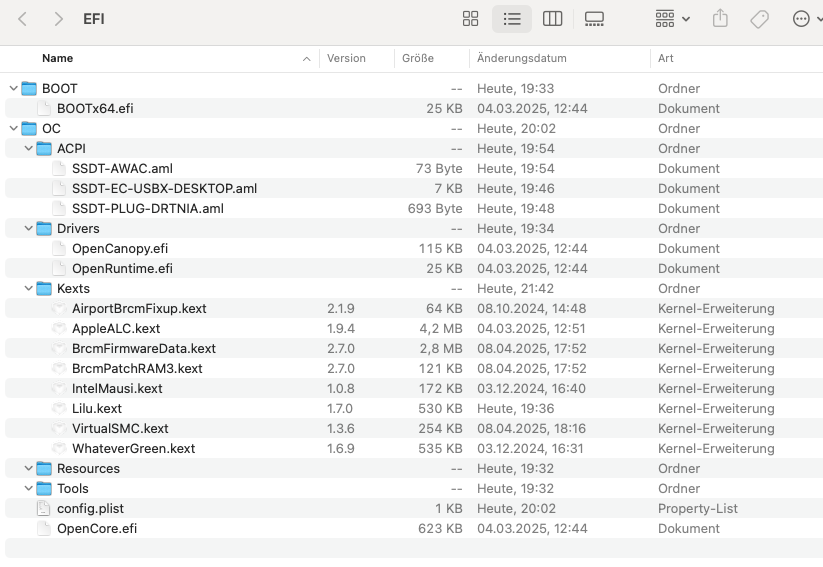Select list view mode button
The width and height of the screenshot is (823, 567).
point(512,19)
